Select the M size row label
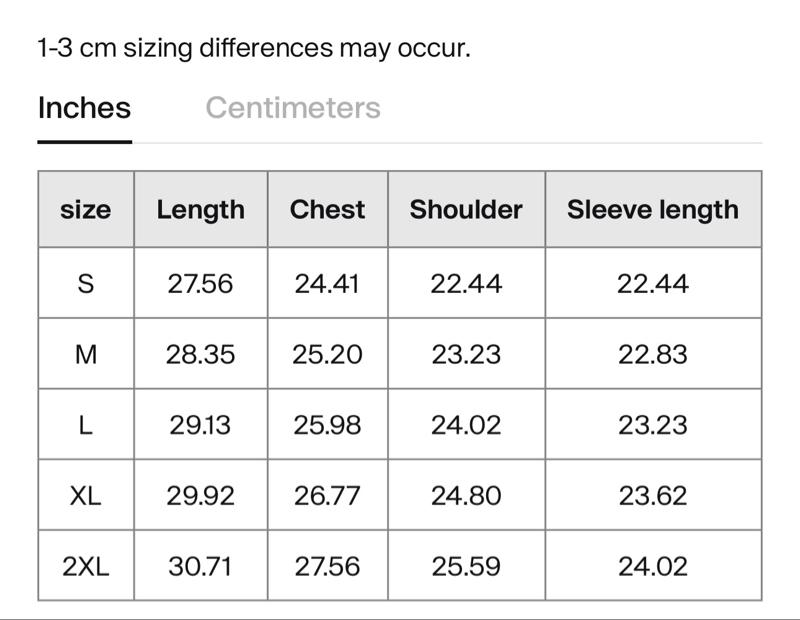The image size is (800, 620). [x=86, y=354]
